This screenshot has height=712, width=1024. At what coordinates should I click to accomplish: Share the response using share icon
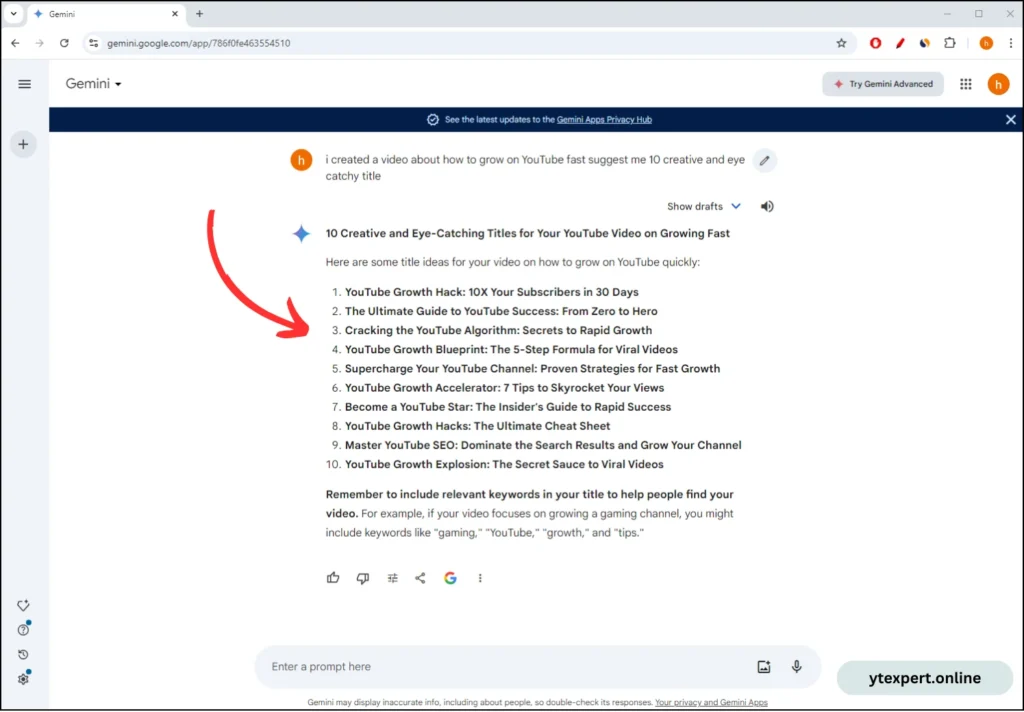420,578
